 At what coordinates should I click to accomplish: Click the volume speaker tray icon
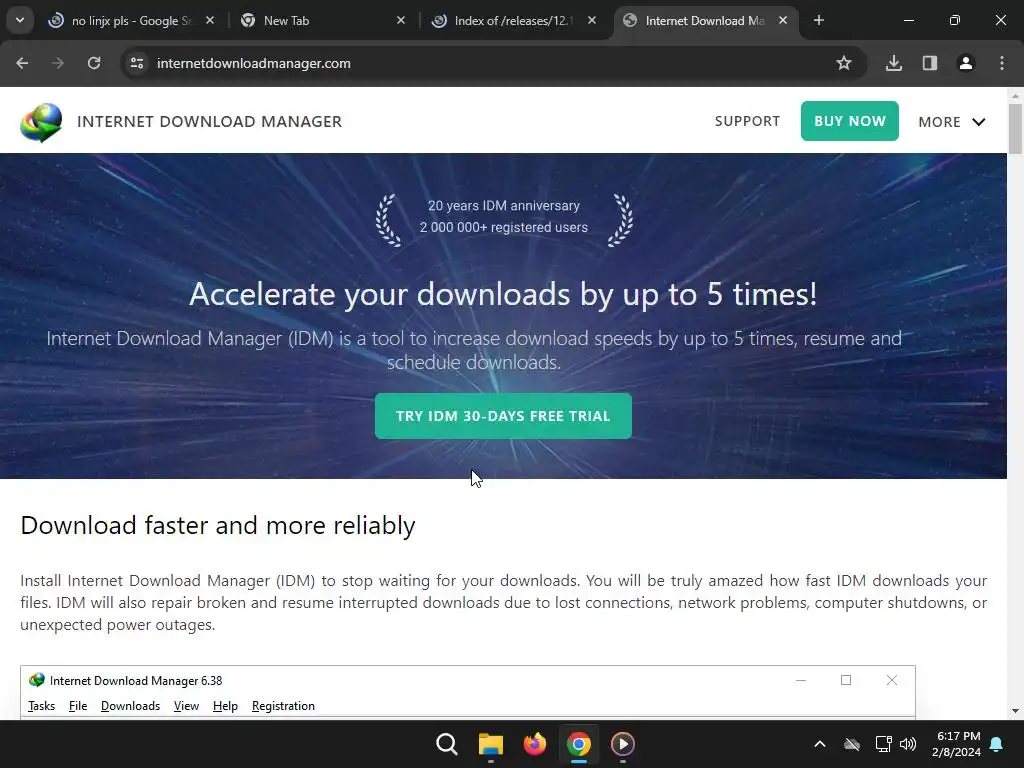pyautogui.click(x=908, y=744)
